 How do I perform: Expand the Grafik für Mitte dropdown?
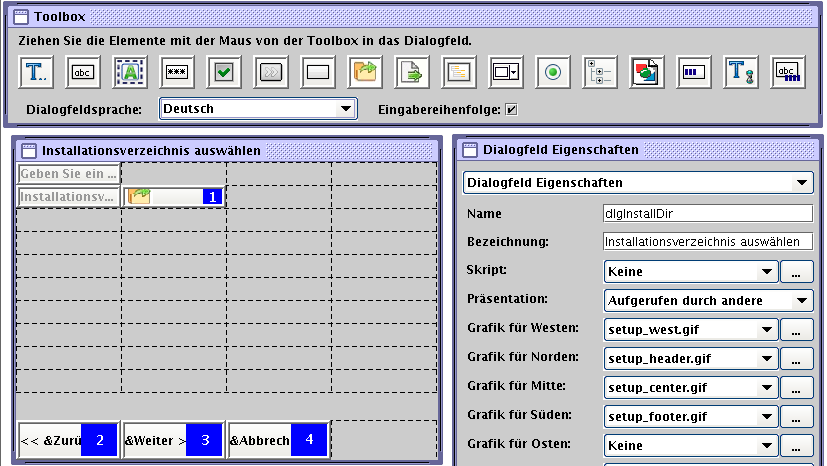click(x=691, y=387)
